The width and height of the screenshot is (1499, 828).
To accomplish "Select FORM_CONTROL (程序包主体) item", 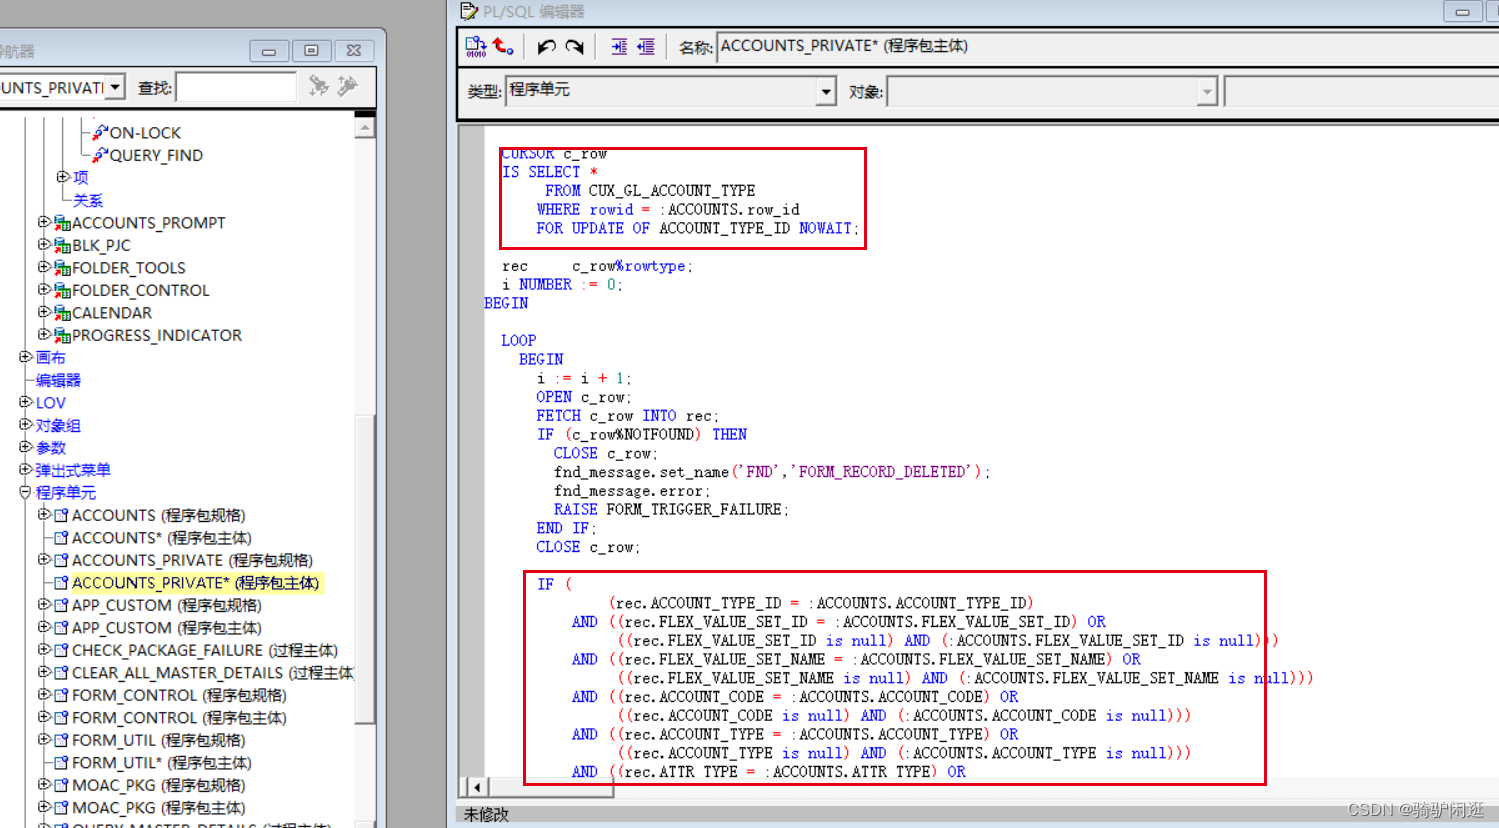I will tap(179, 718).
